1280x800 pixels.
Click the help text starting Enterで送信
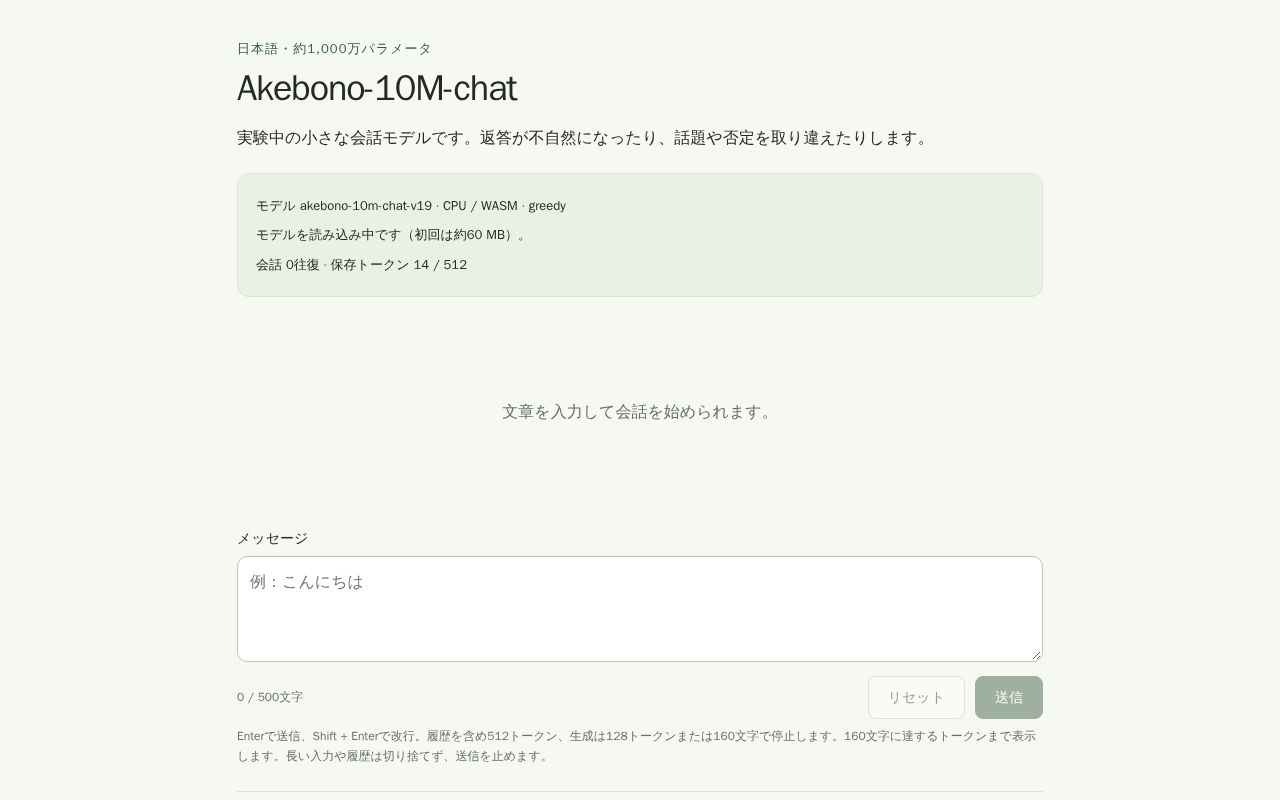click(x=637, y=746)
